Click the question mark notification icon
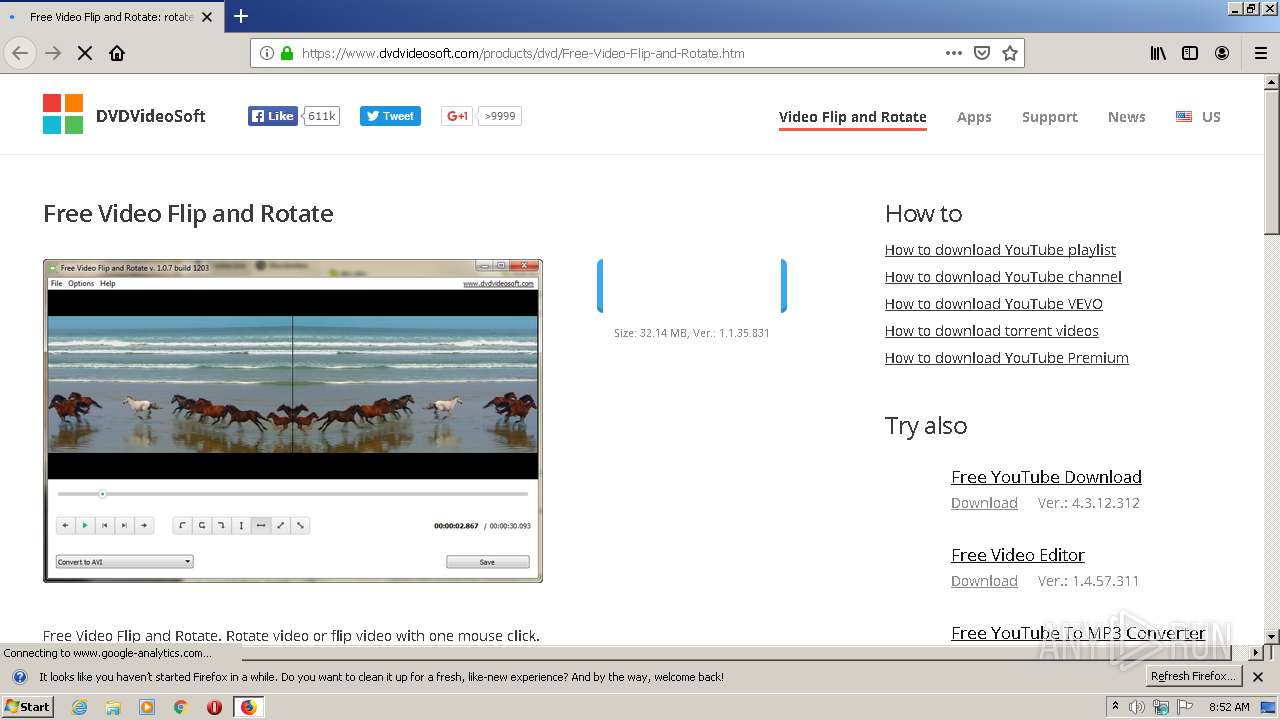Image resolution: width=1280 pixels, height=720 pixels. pos(19,677)
